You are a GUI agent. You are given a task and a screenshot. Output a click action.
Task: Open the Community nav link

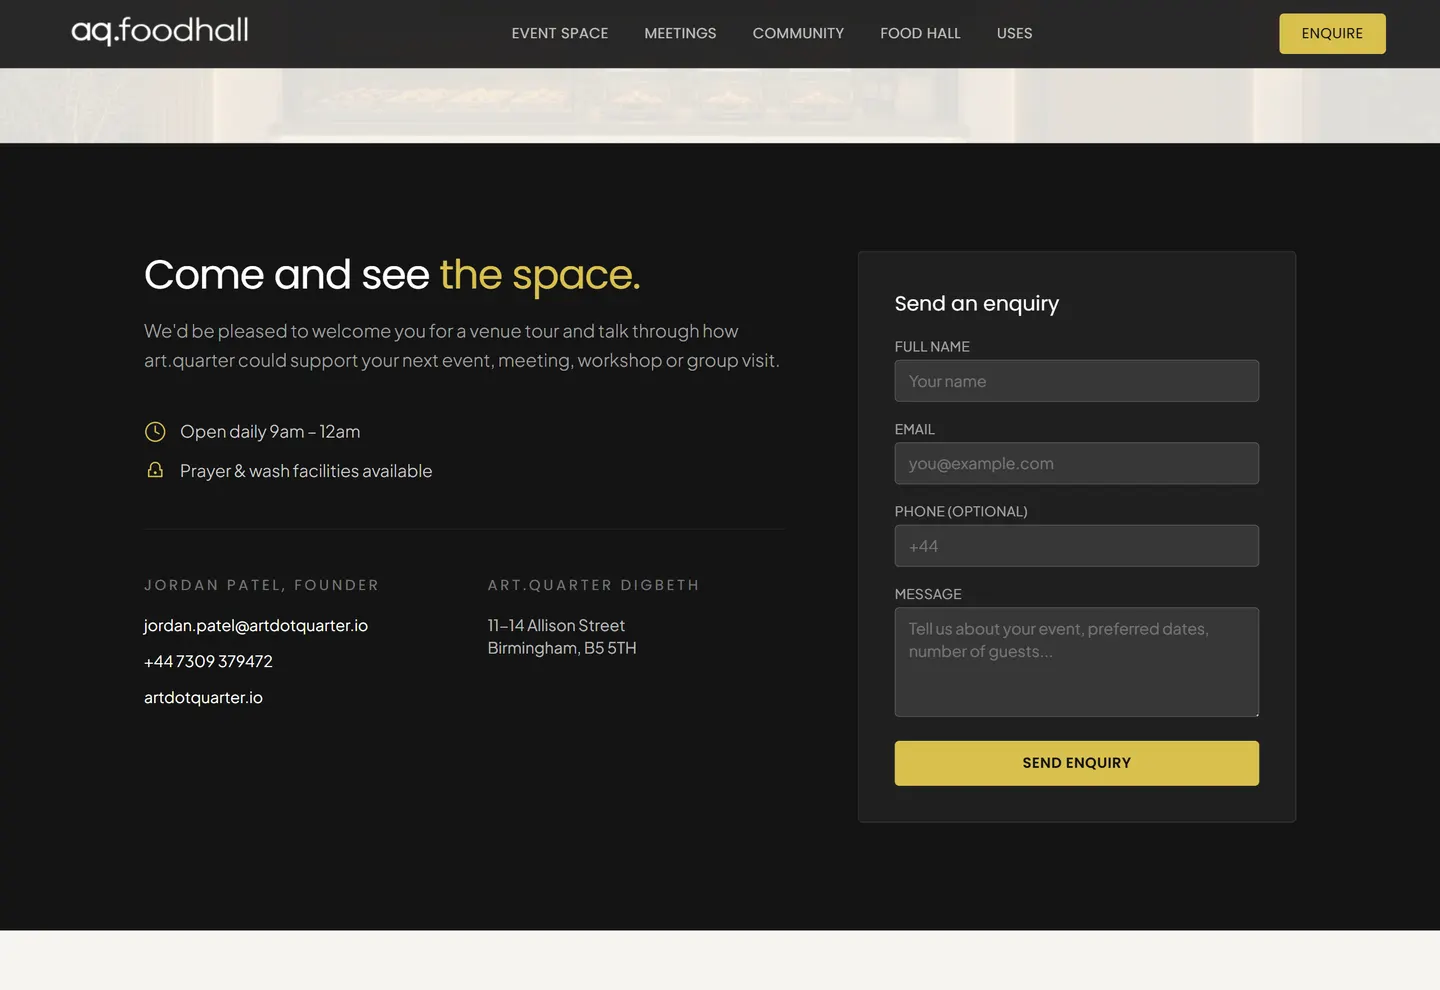tap(798, 34)
